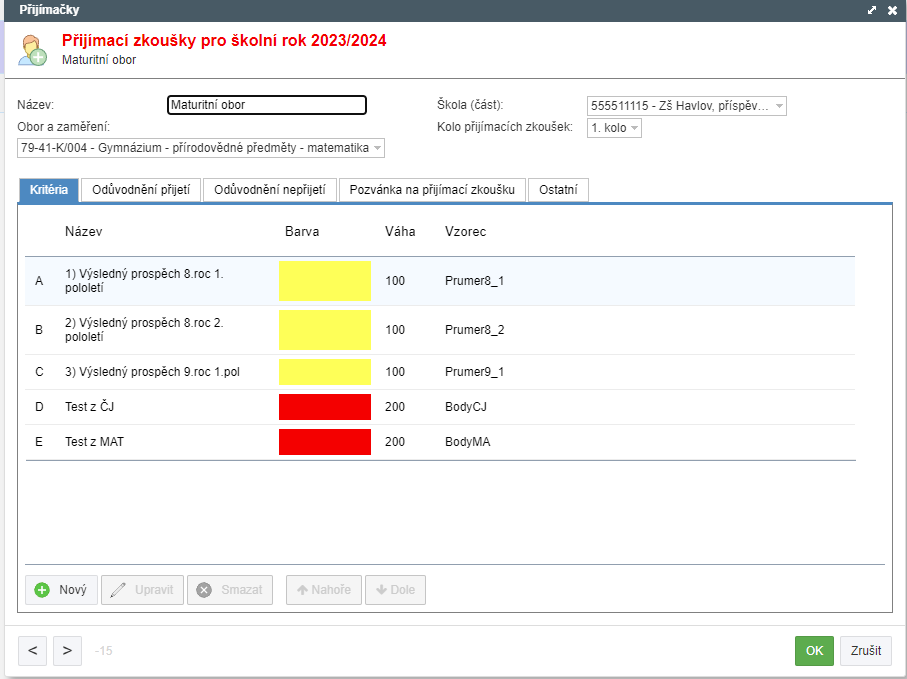Click the green plus icon on Nový
This screenshot has width=907, height=679.
(x=42, y=590)
